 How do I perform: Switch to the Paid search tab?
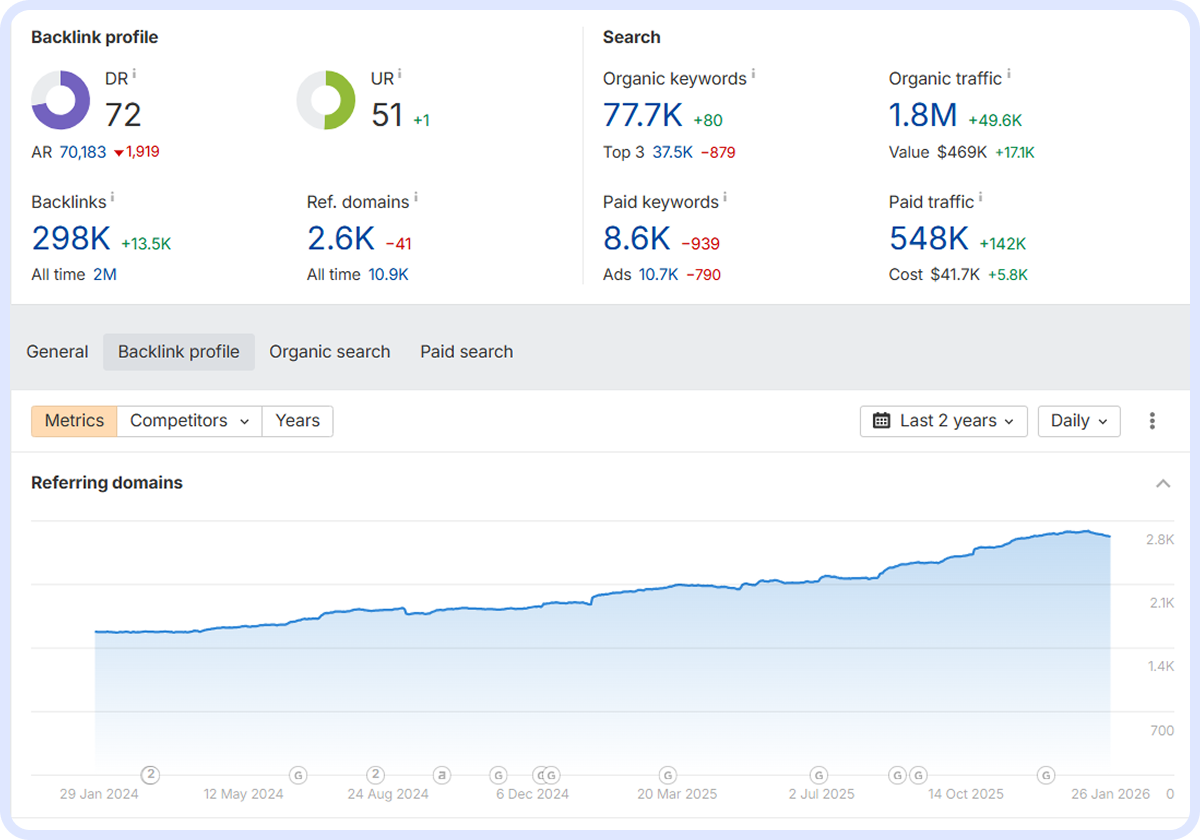point(466,352)
